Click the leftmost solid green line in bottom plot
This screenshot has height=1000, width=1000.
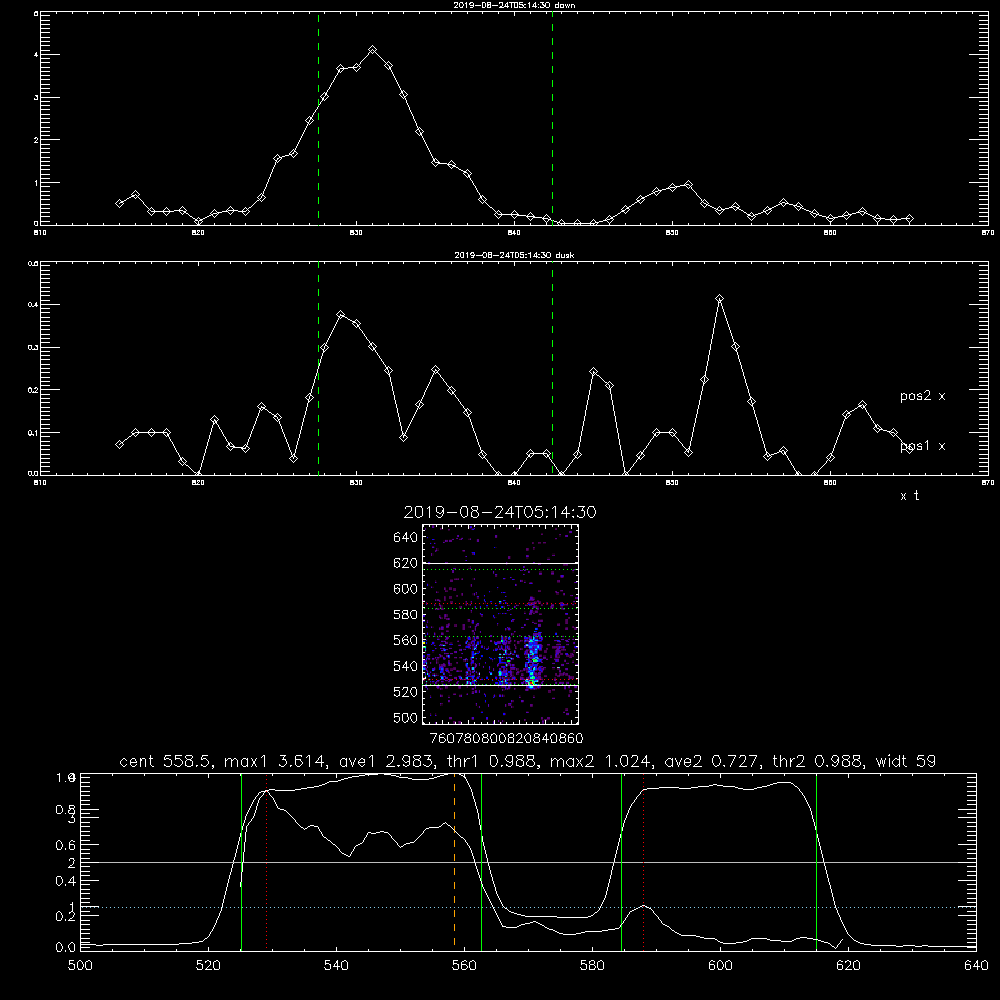(242, 862)
